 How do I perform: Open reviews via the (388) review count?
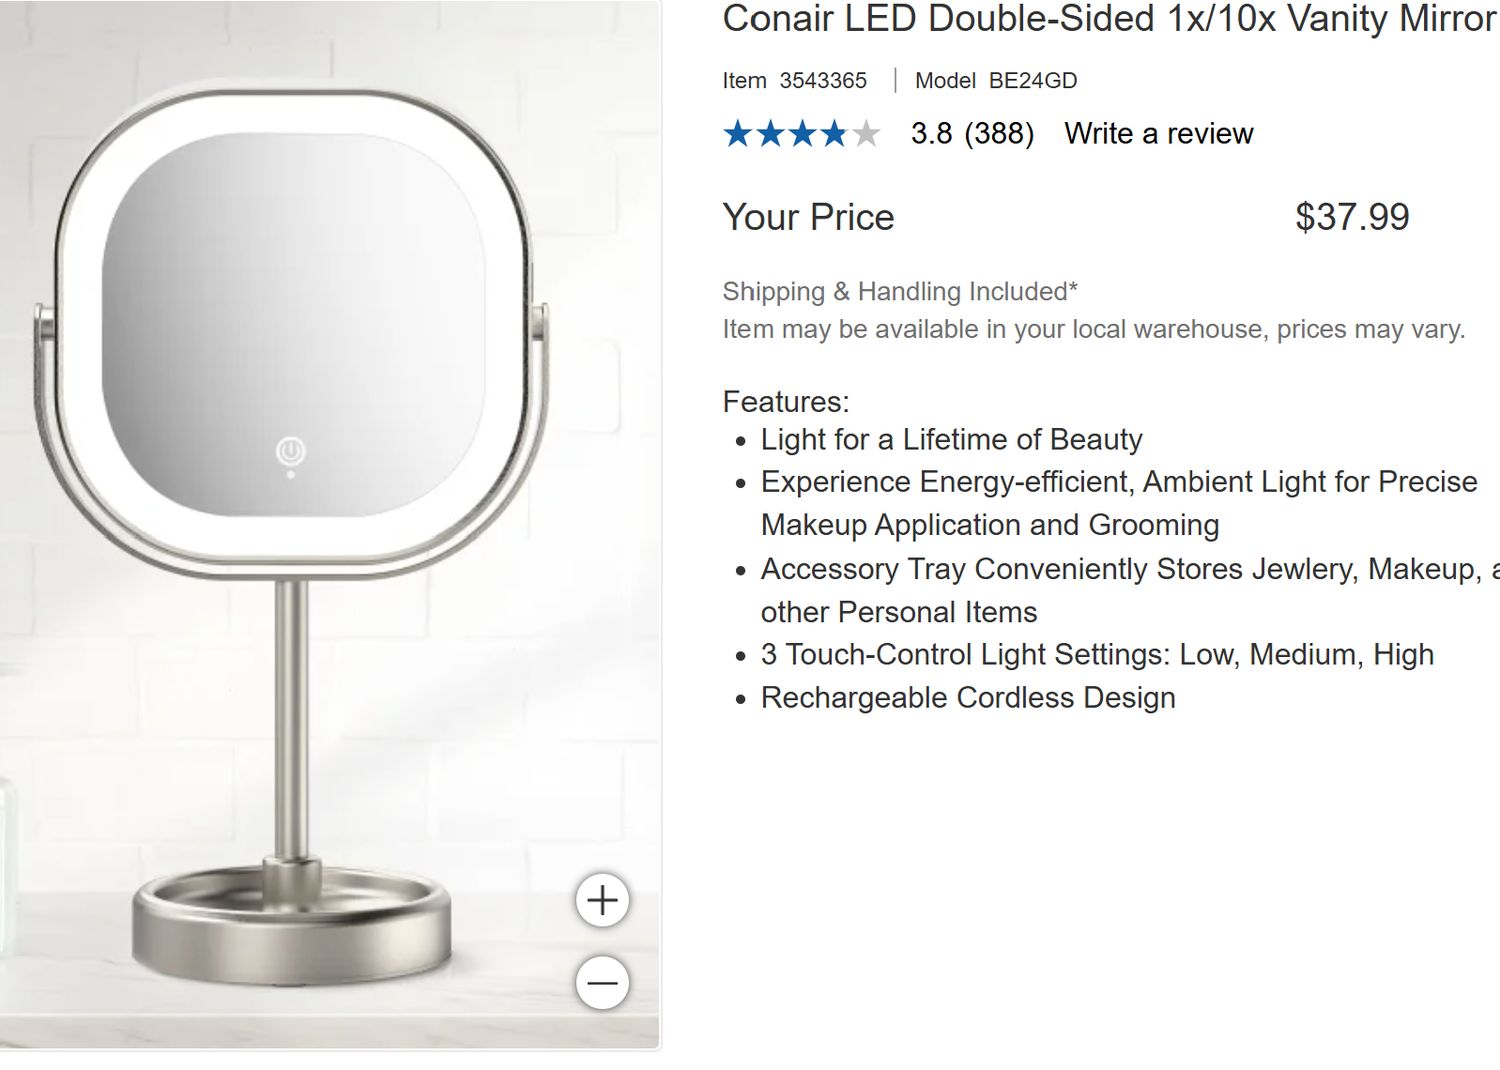pyautogui.click(x=998, y=133)
